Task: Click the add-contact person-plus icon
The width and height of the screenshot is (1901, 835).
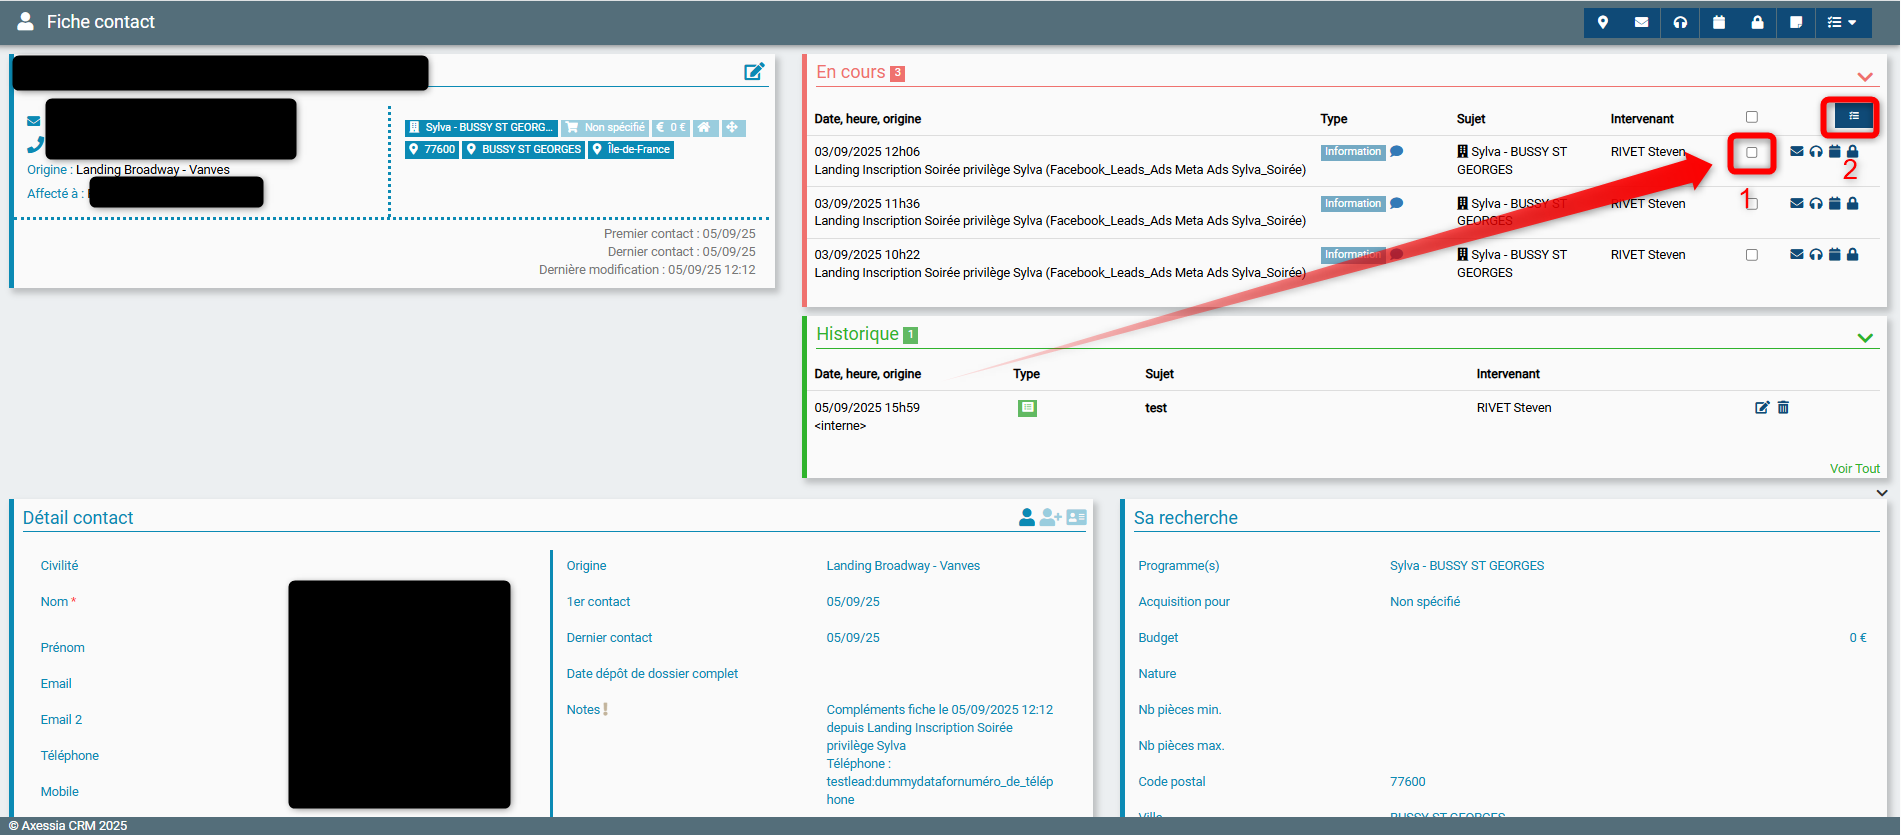Action: (1050, 517)
